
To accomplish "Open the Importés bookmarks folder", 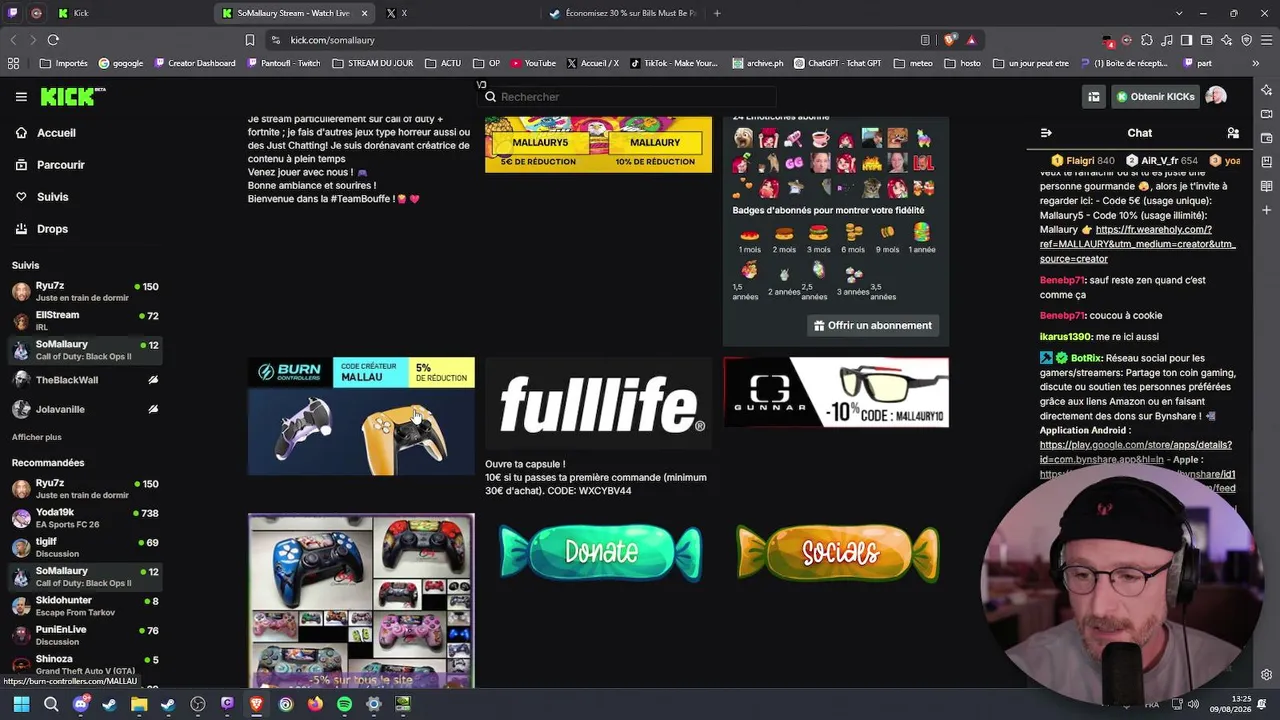I will (64, 63).
